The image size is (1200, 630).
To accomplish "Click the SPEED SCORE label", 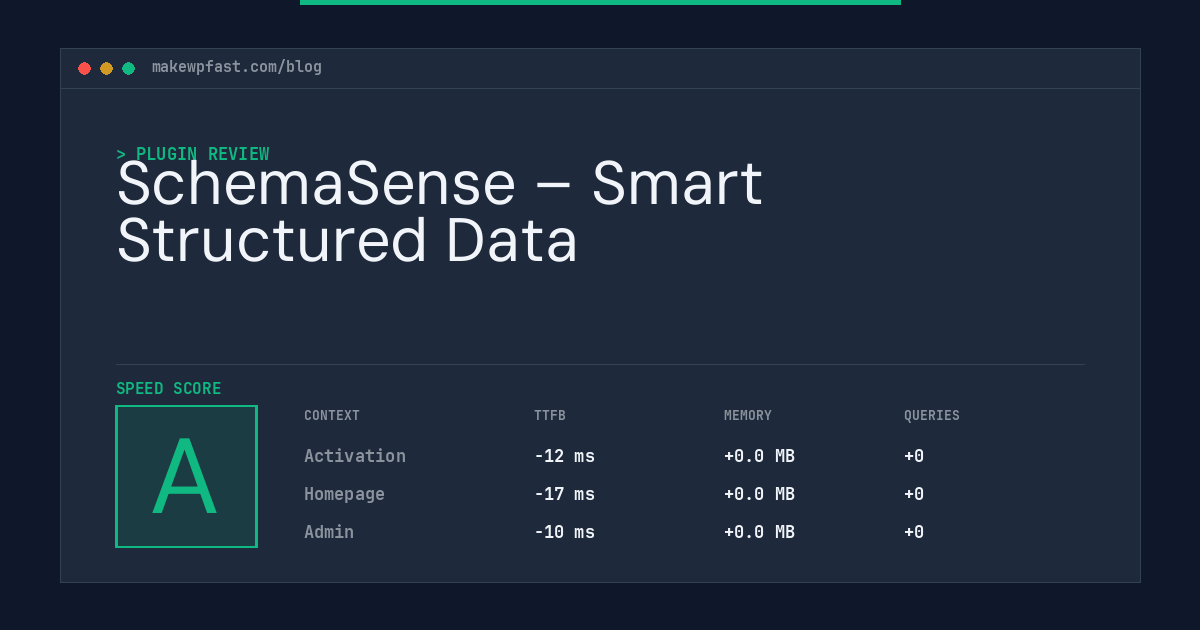I will 169,389.
